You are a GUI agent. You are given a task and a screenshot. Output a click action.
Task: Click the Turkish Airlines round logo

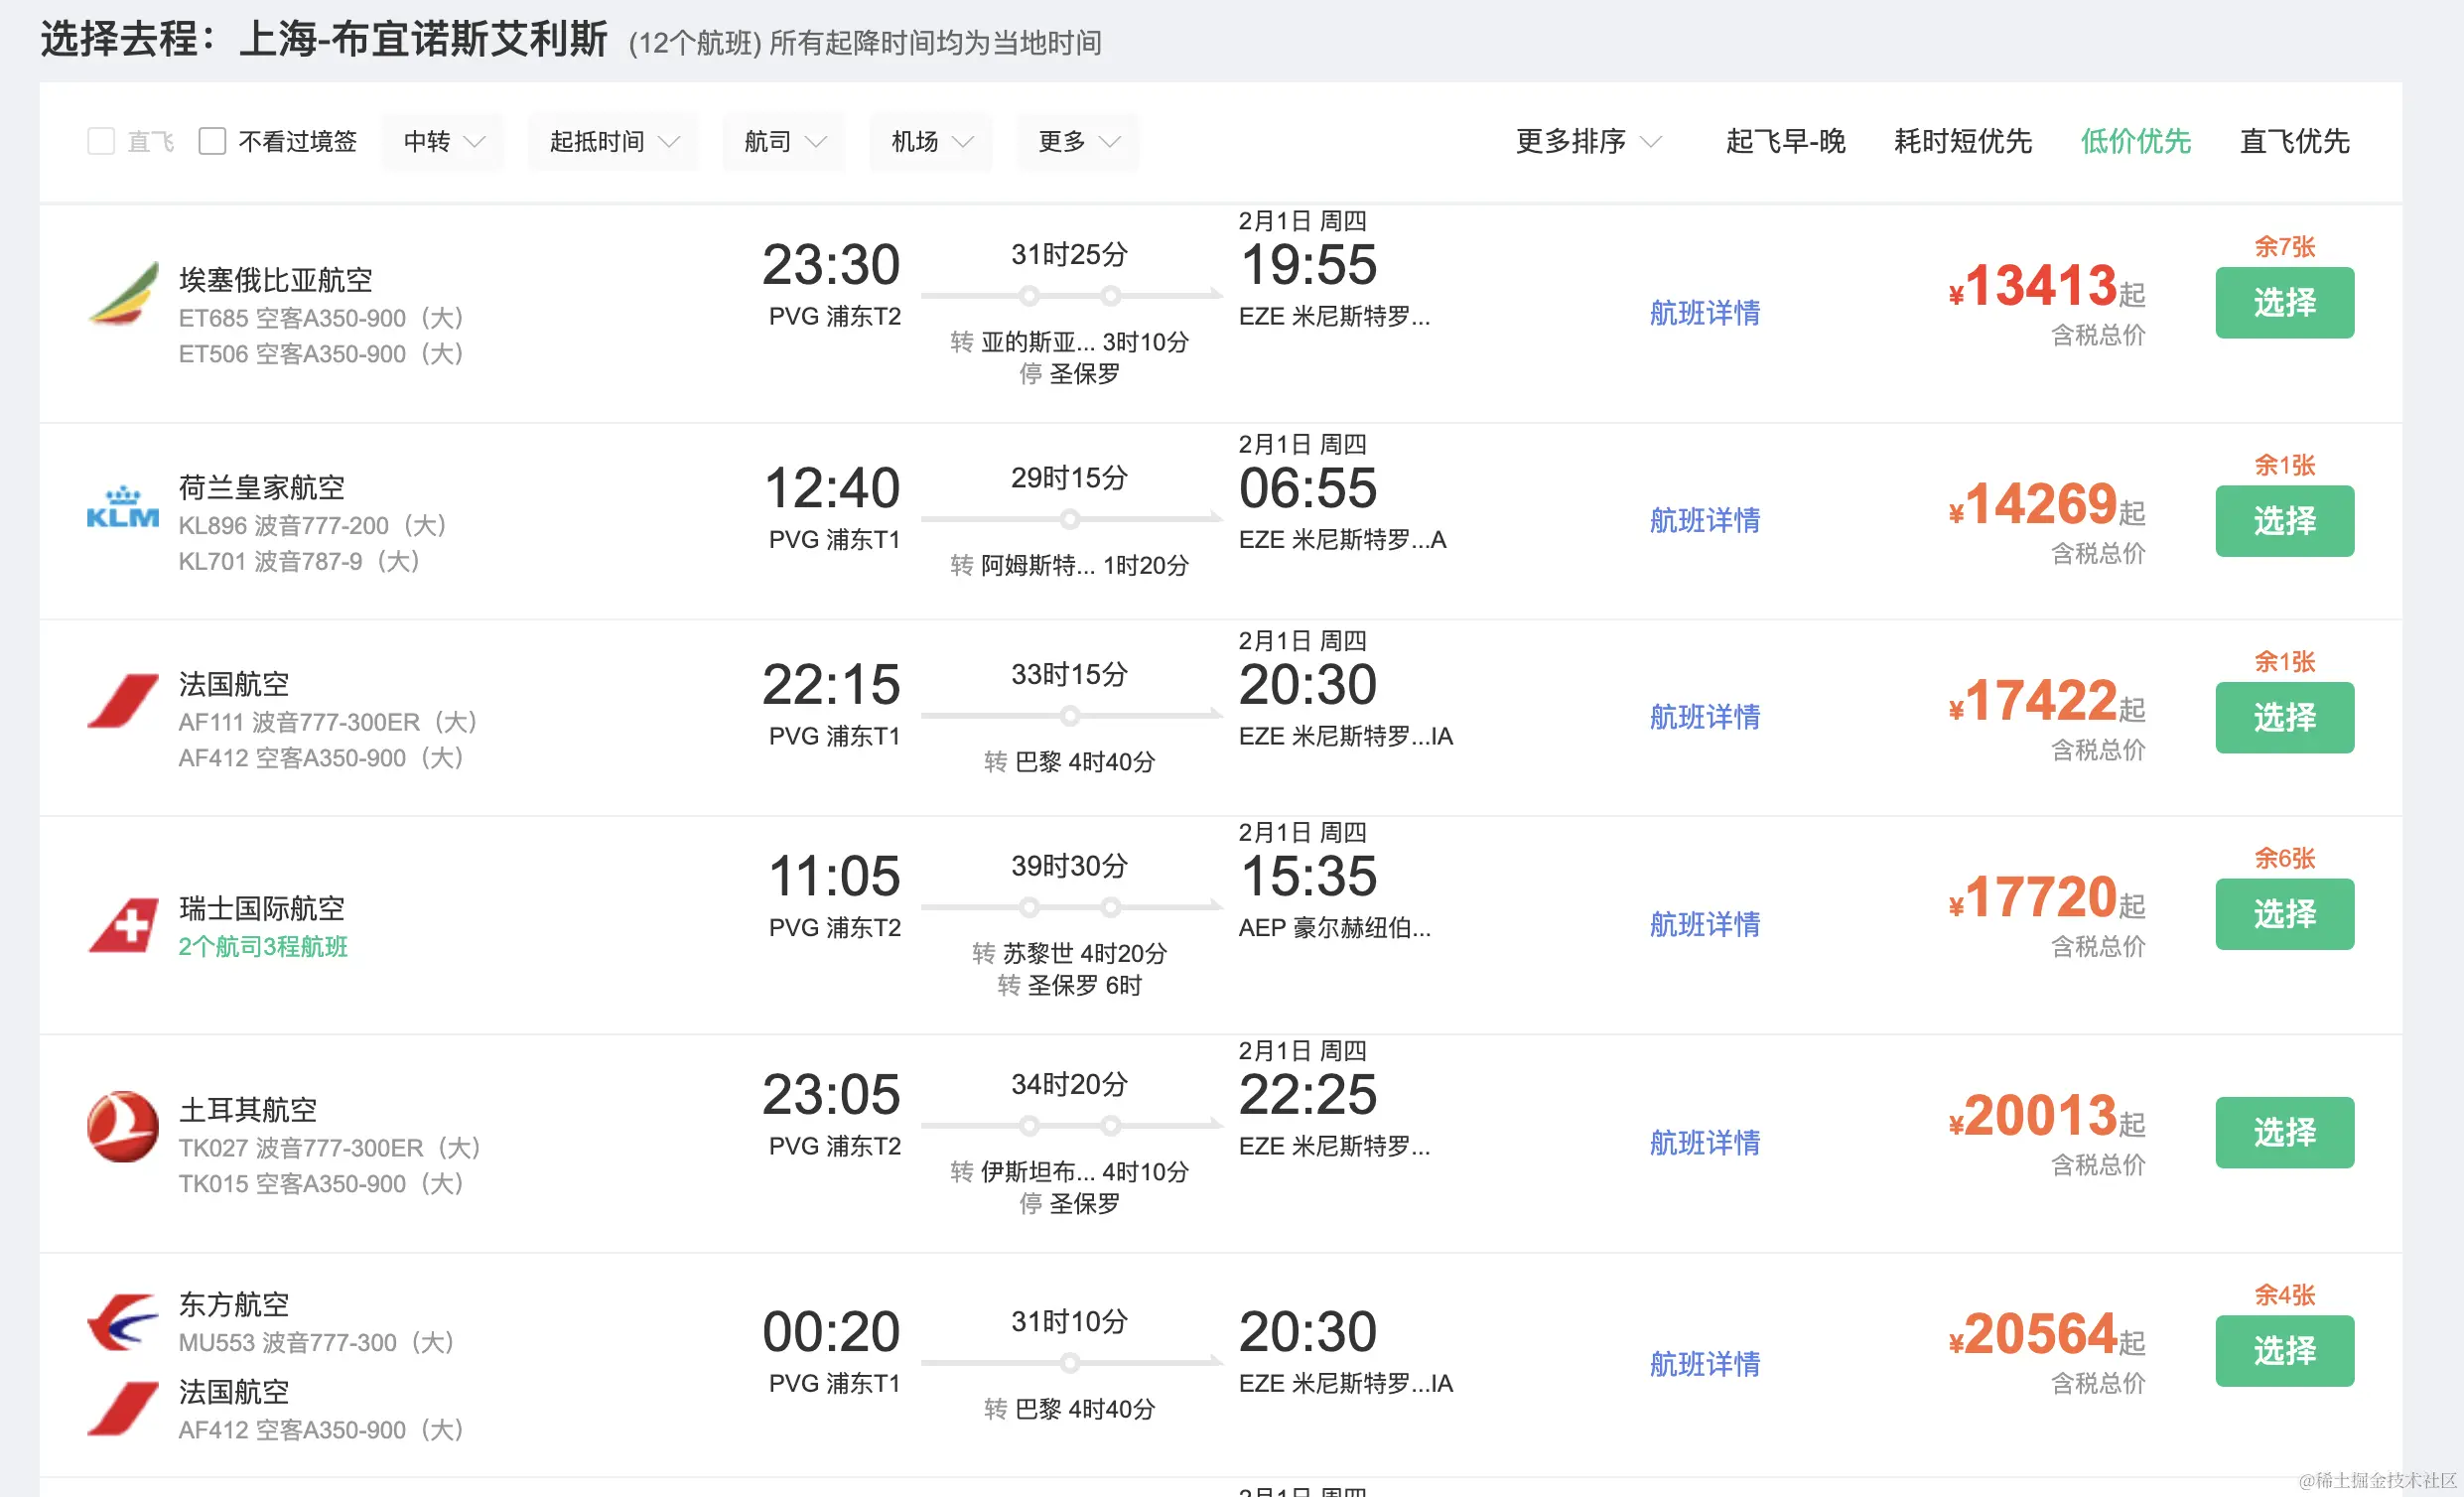[123, 1127]
